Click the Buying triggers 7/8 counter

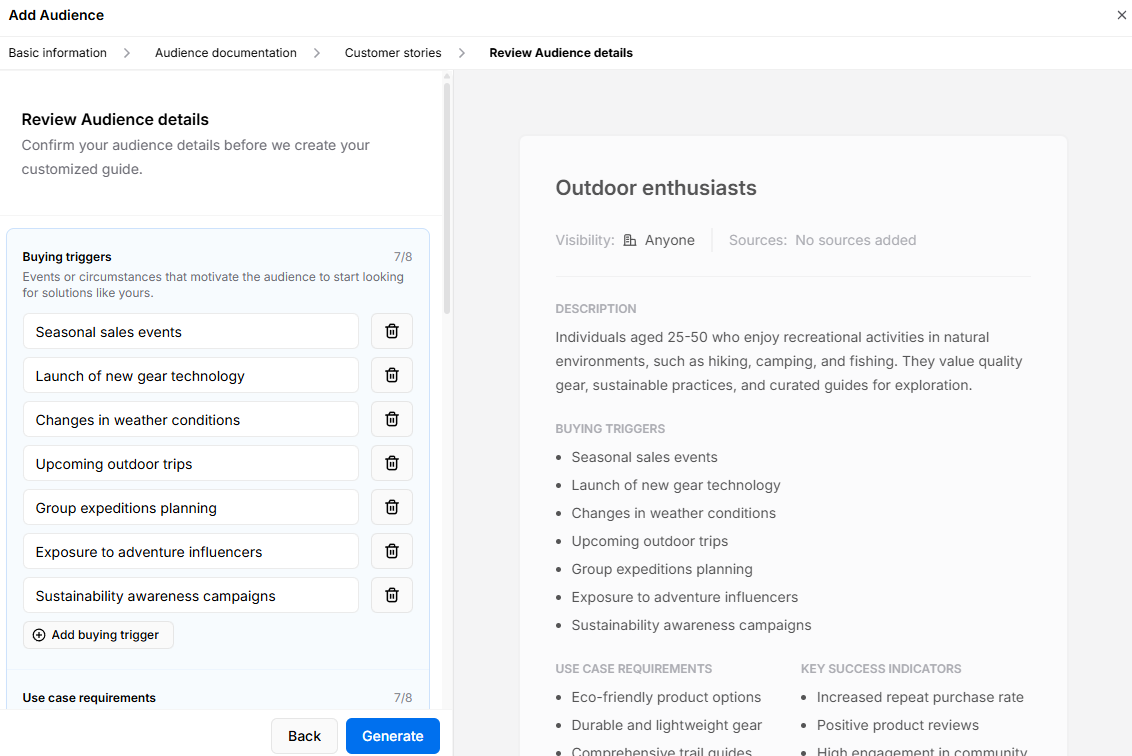(403, 257)
